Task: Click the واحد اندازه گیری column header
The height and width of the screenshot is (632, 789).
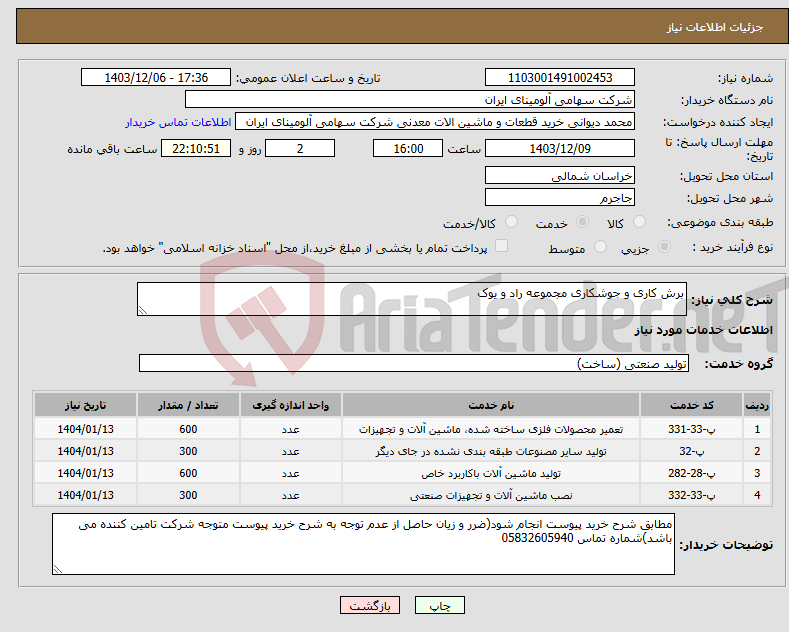Action: (290, 405)
